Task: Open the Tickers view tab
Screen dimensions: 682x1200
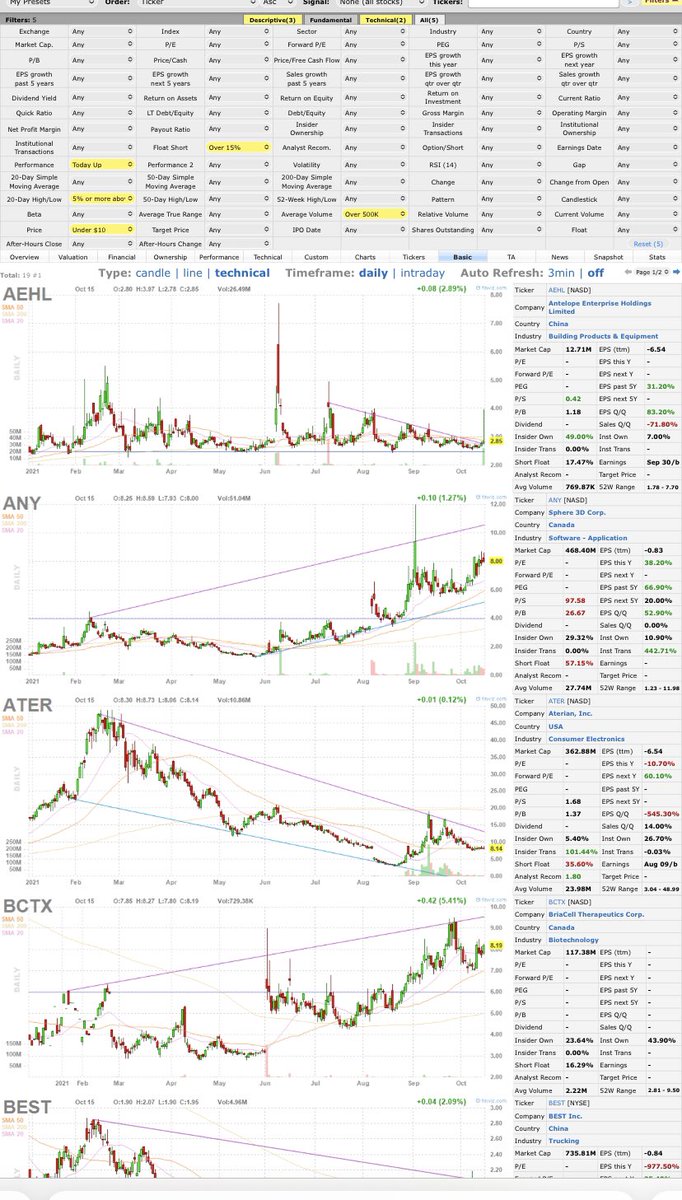Action: [414, 257]
